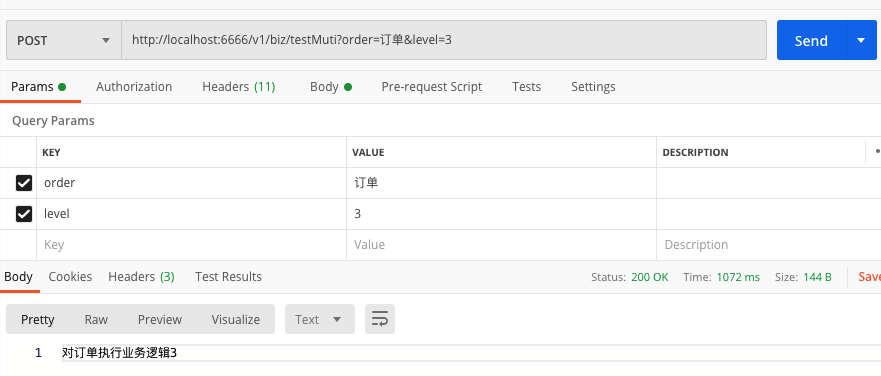Open the request Headers (11) tab
Viewport: 881px width, 376px height.
[x=239, y=87]
